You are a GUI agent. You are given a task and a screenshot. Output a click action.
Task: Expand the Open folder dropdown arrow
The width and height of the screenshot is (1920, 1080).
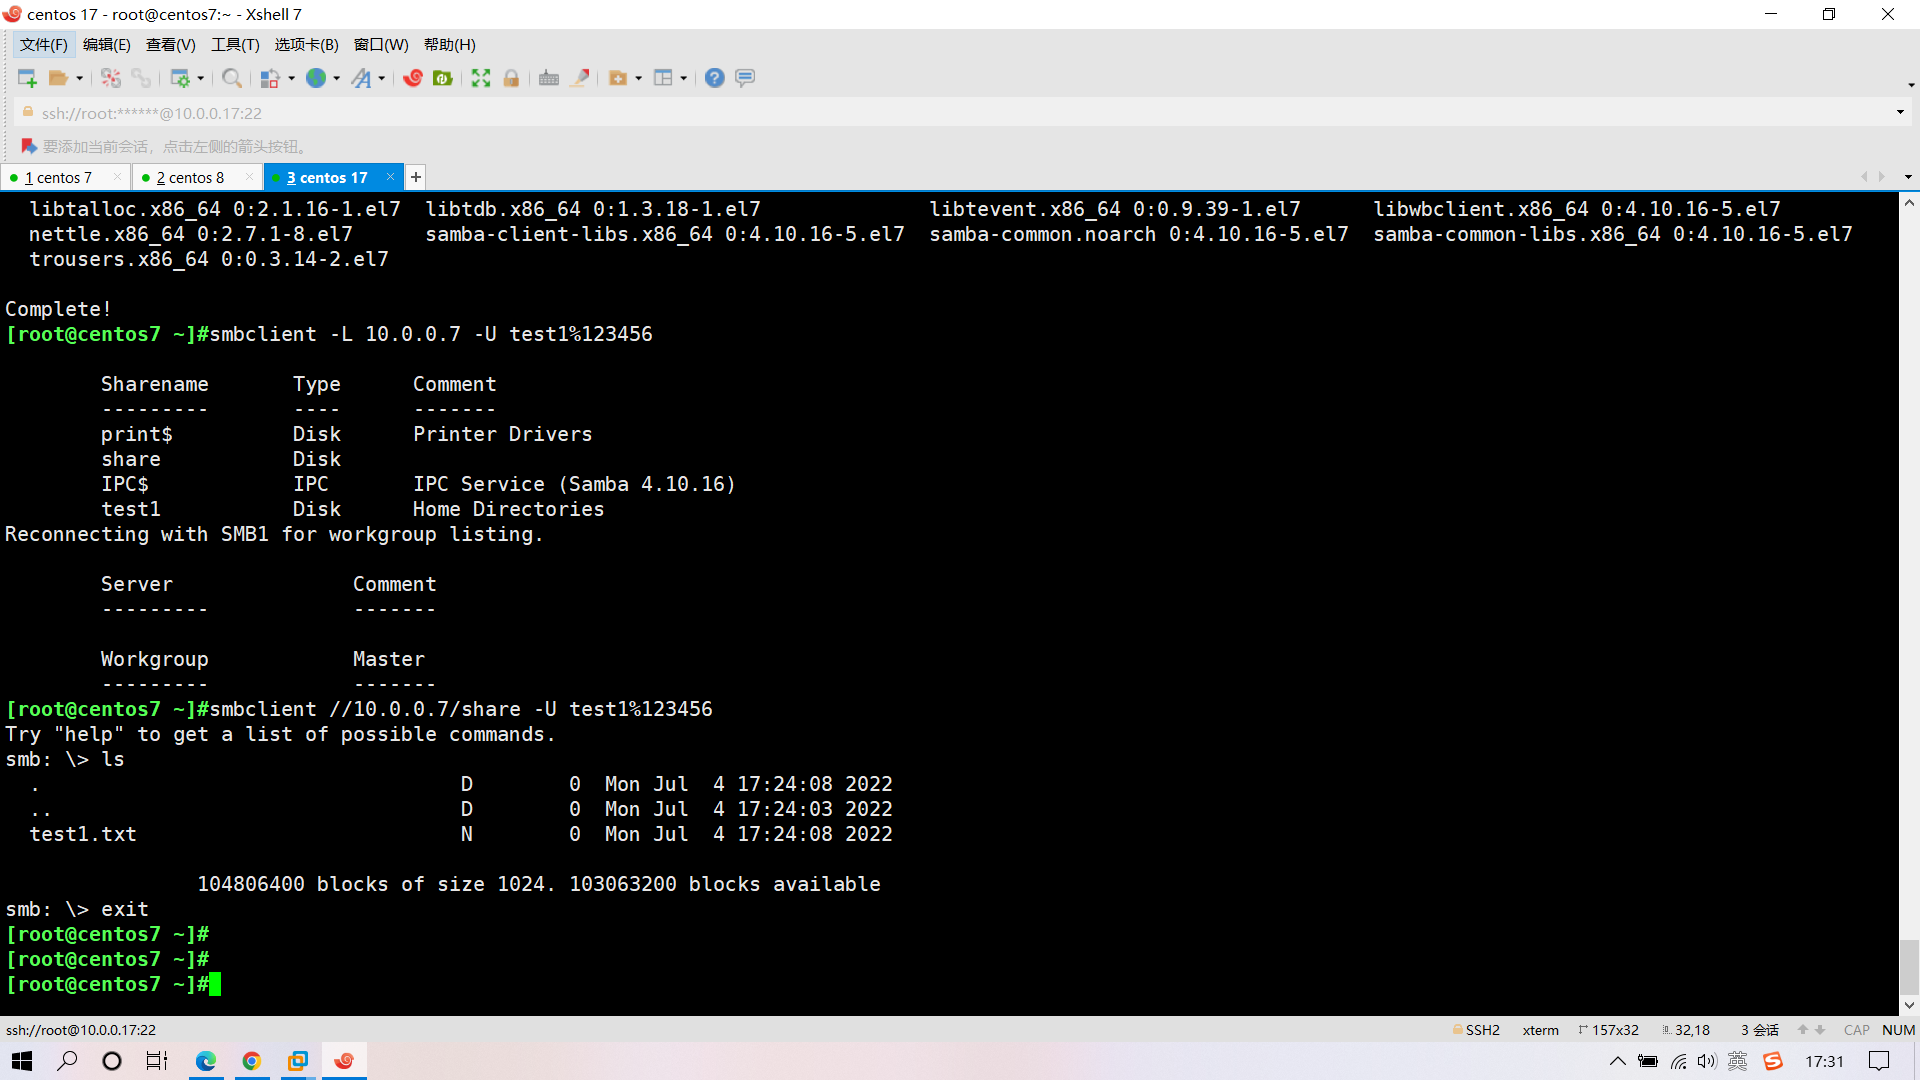point(80,78)
